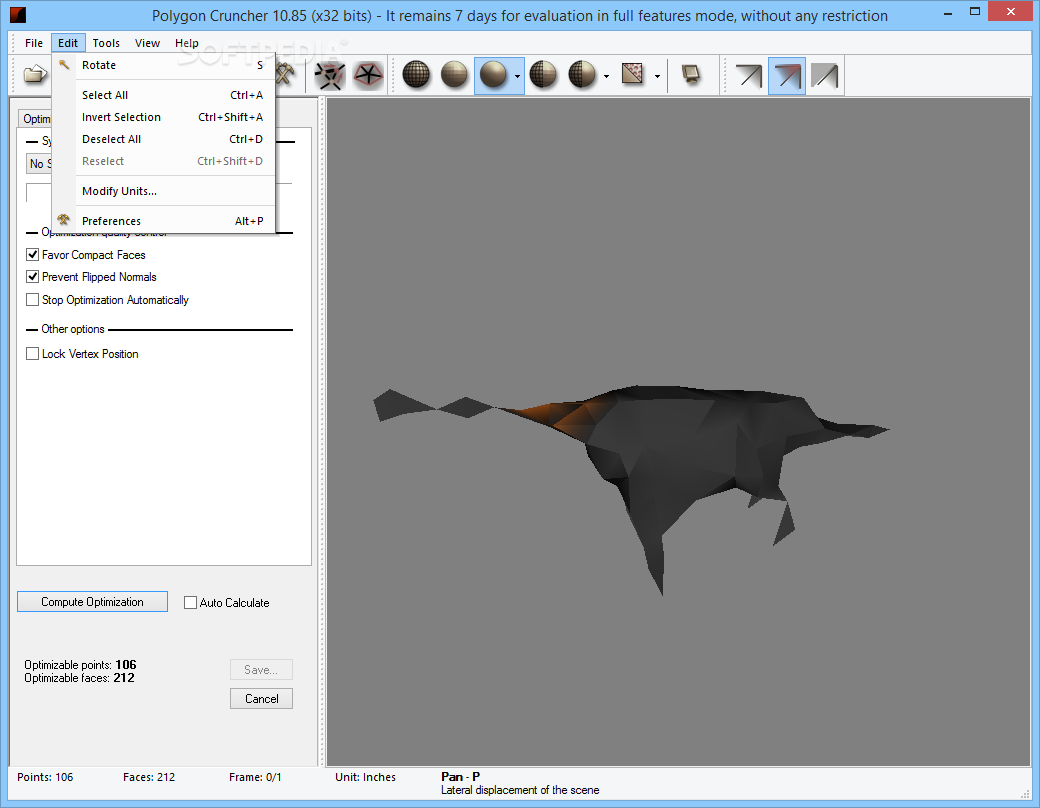The height and width of the screenshot is (808, 1040).
Task: Click the Pan - P status text
Action: pyautogui.click(x=460, y=776)
